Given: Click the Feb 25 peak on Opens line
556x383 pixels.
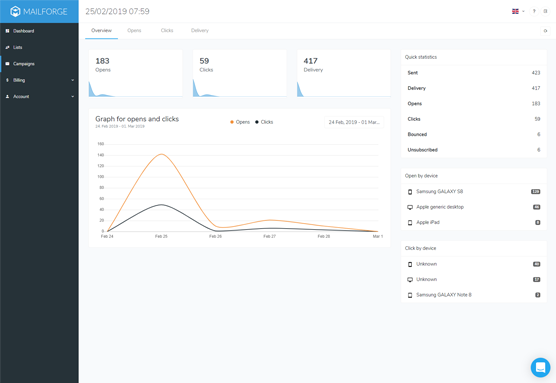Looking at the screenshot, I should [161, 154].
